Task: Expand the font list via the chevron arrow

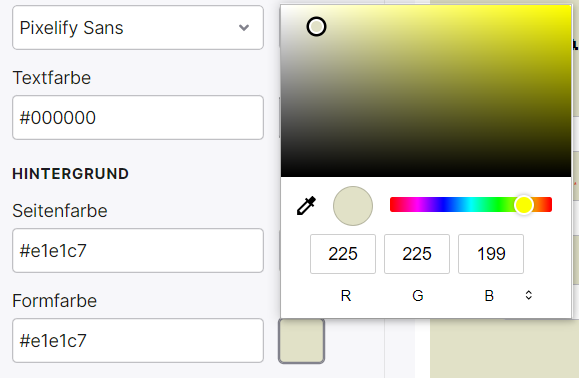Action: 244,28
